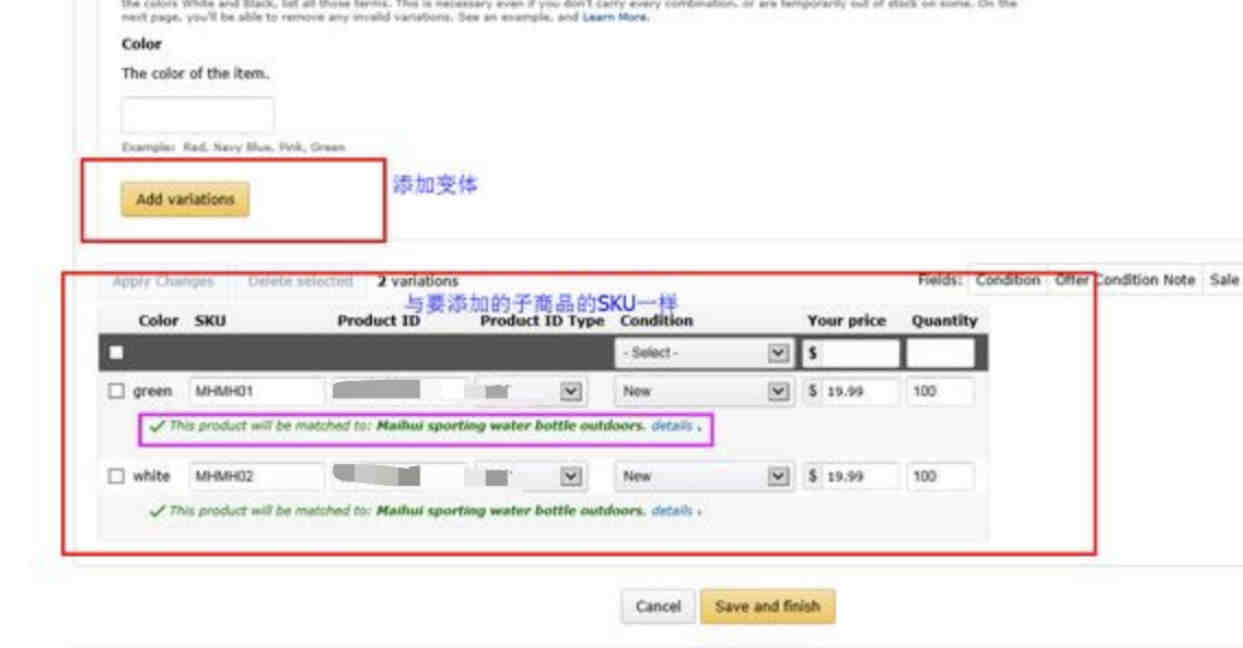Open details link under green variation
The image size is (1243, 648).
pos(672,426)
